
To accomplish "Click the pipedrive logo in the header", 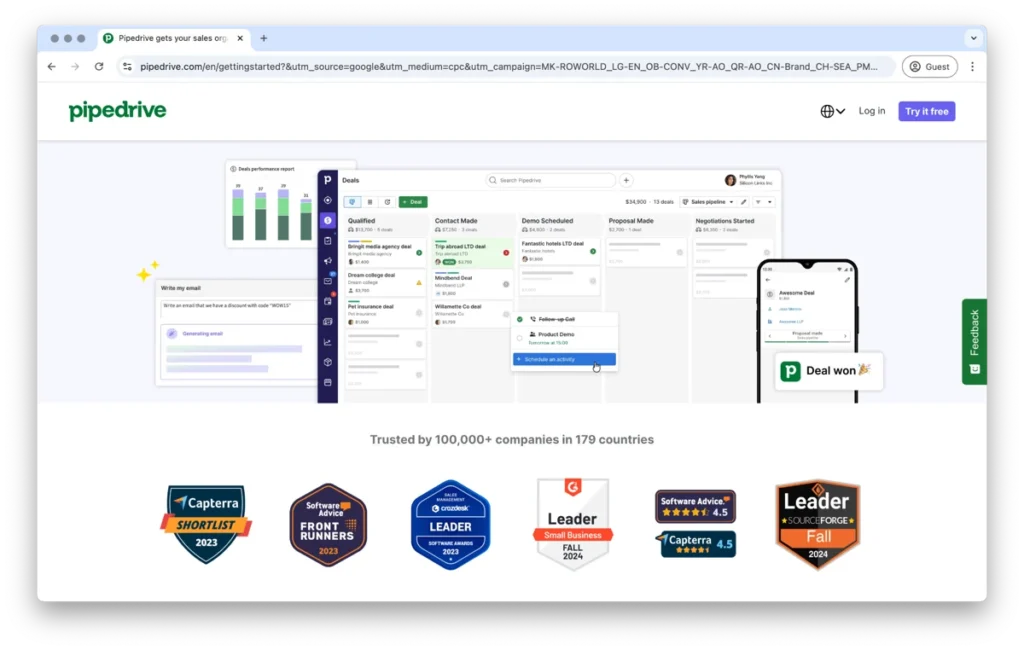I will 118,110.
